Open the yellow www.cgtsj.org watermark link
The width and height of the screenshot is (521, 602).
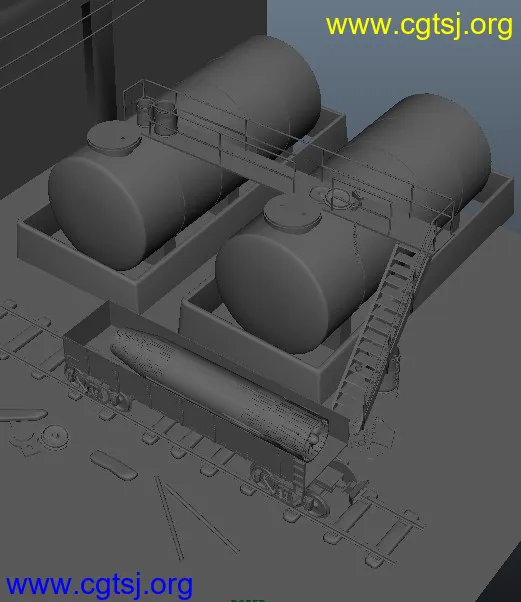click(x=419, y=26)
